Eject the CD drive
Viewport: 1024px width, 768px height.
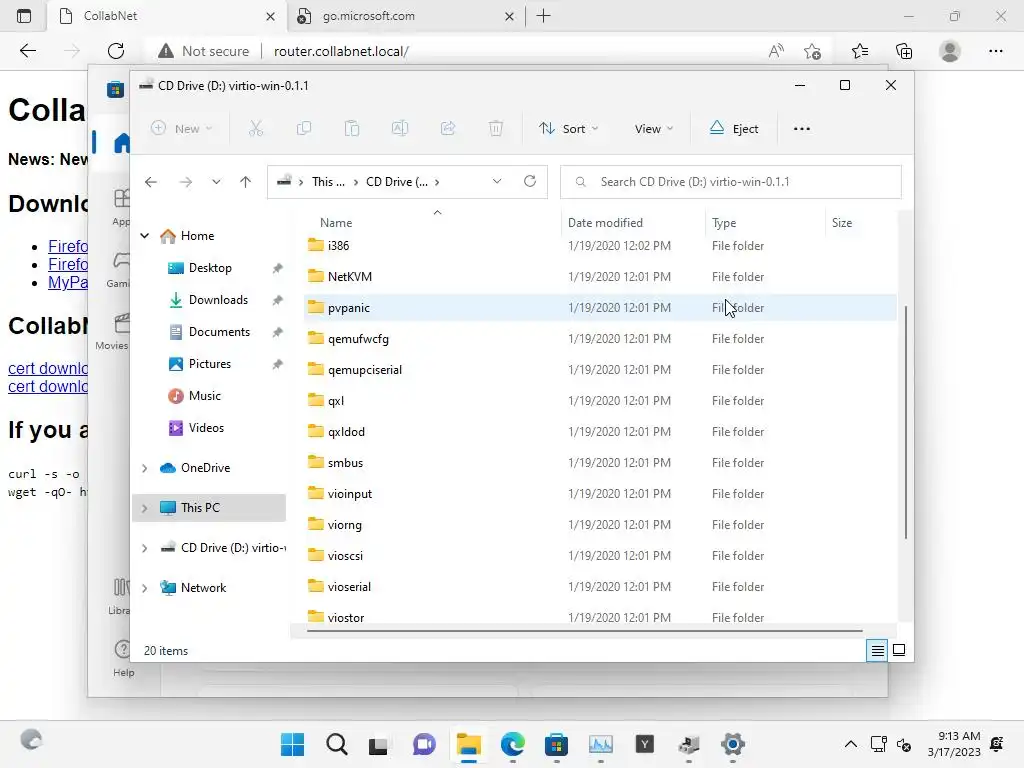pyautogui.click(x=734, y=129)
